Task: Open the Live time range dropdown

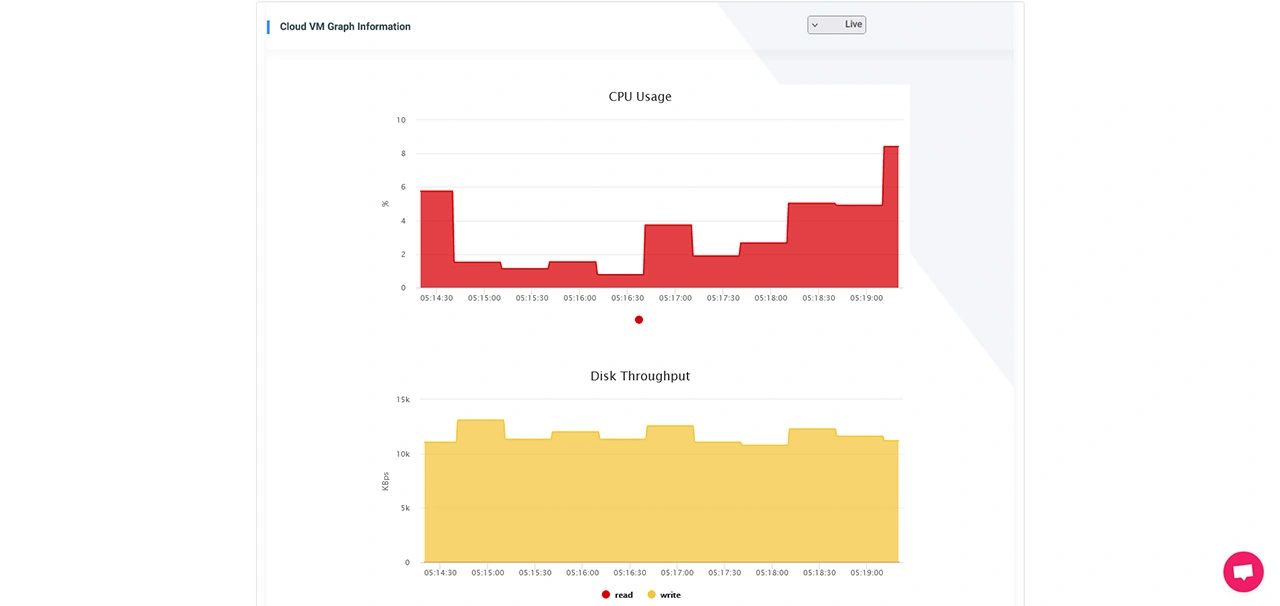Action: pyautogui.click(x=837, y=25)
